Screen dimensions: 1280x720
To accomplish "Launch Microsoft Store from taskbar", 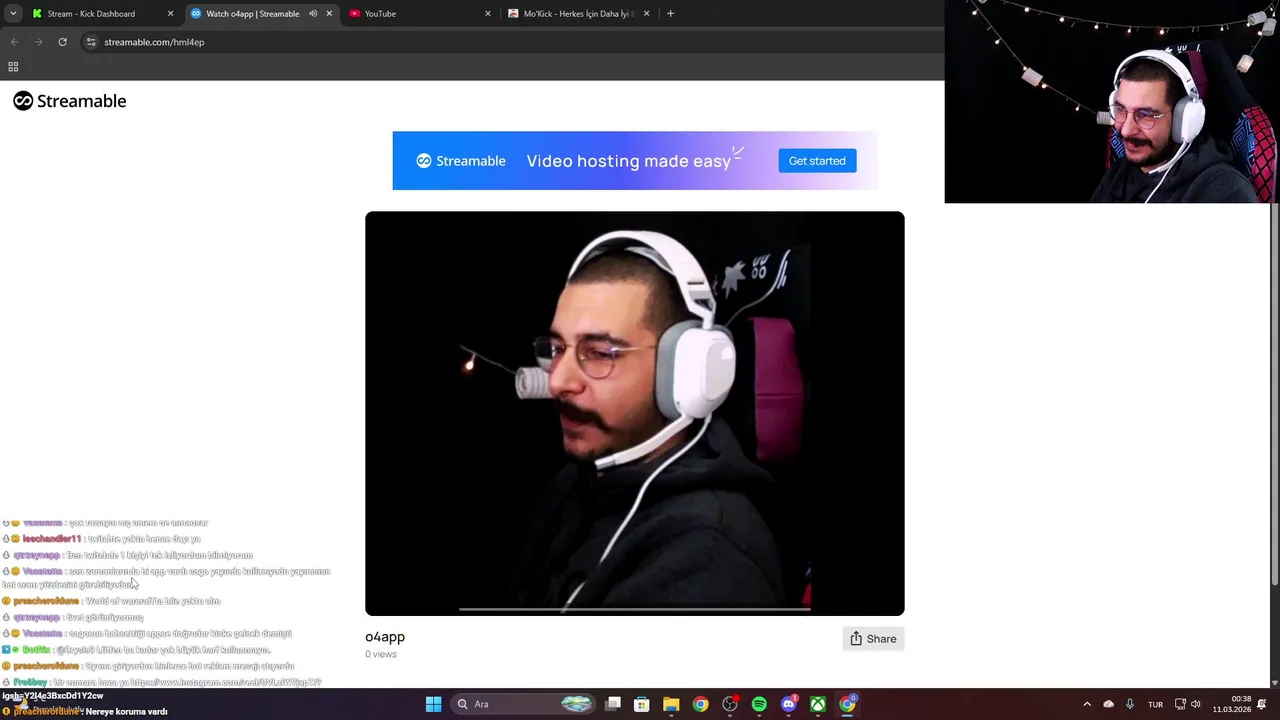I will tap(642, 704).
